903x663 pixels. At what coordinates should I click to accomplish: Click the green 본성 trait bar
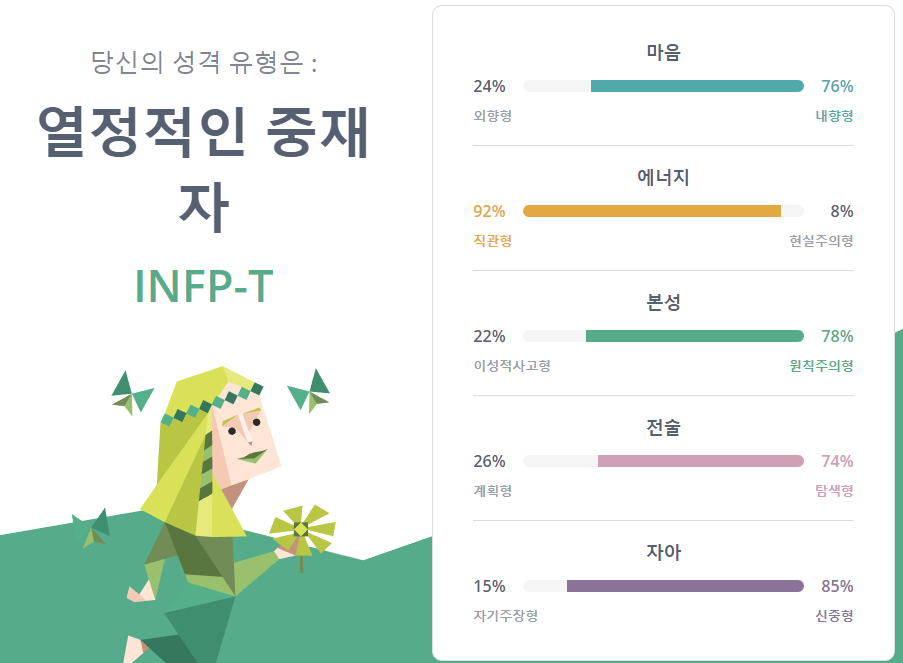(694, 336)
